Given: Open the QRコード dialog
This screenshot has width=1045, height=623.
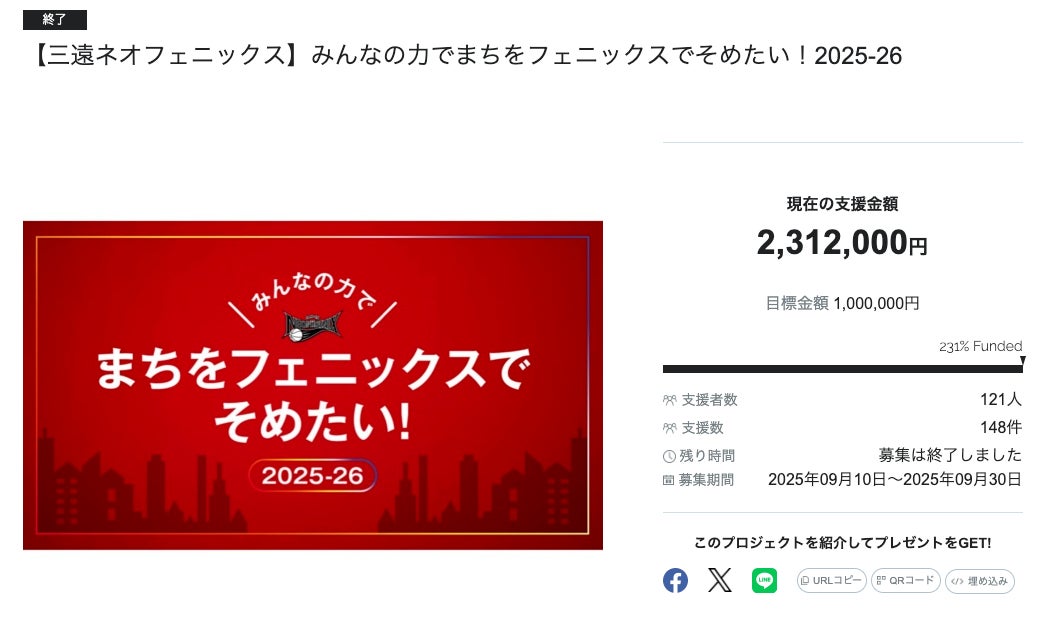Looking at the screenshot, I should [905, 580].
